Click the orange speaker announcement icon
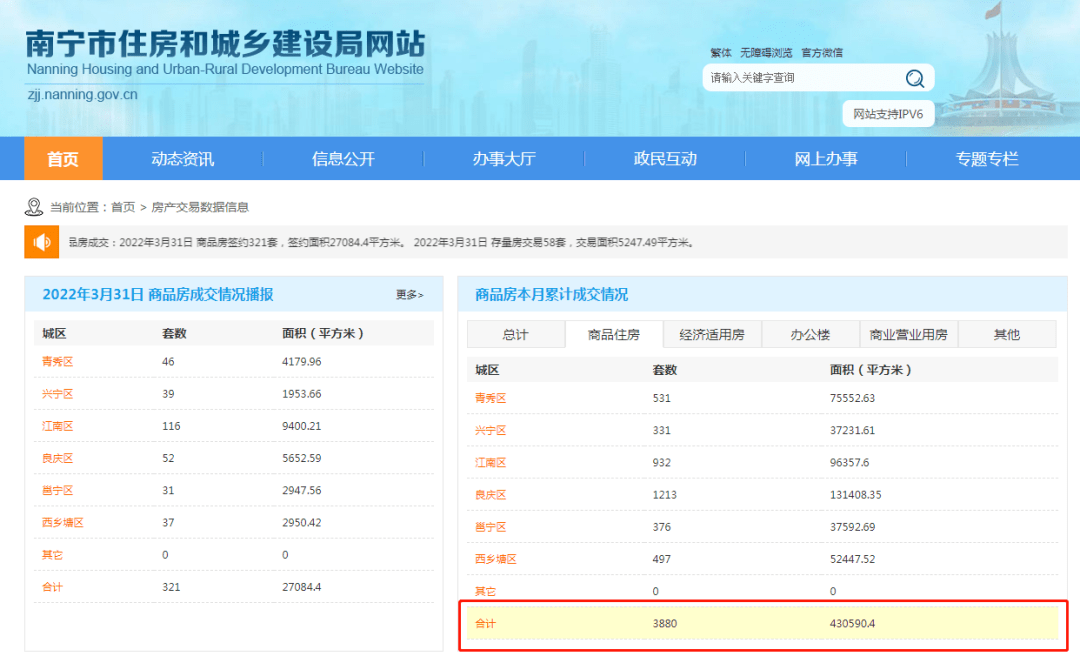 point(41,242)
